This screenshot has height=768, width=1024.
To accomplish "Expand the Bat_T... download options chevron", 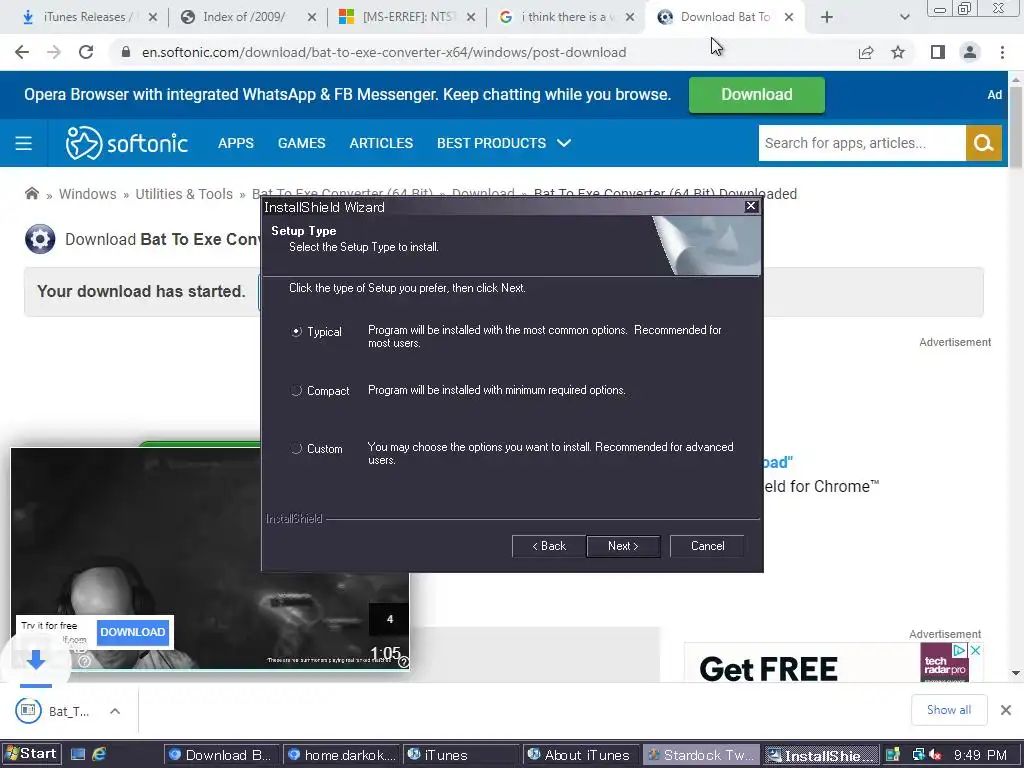I will click(115, 711).
